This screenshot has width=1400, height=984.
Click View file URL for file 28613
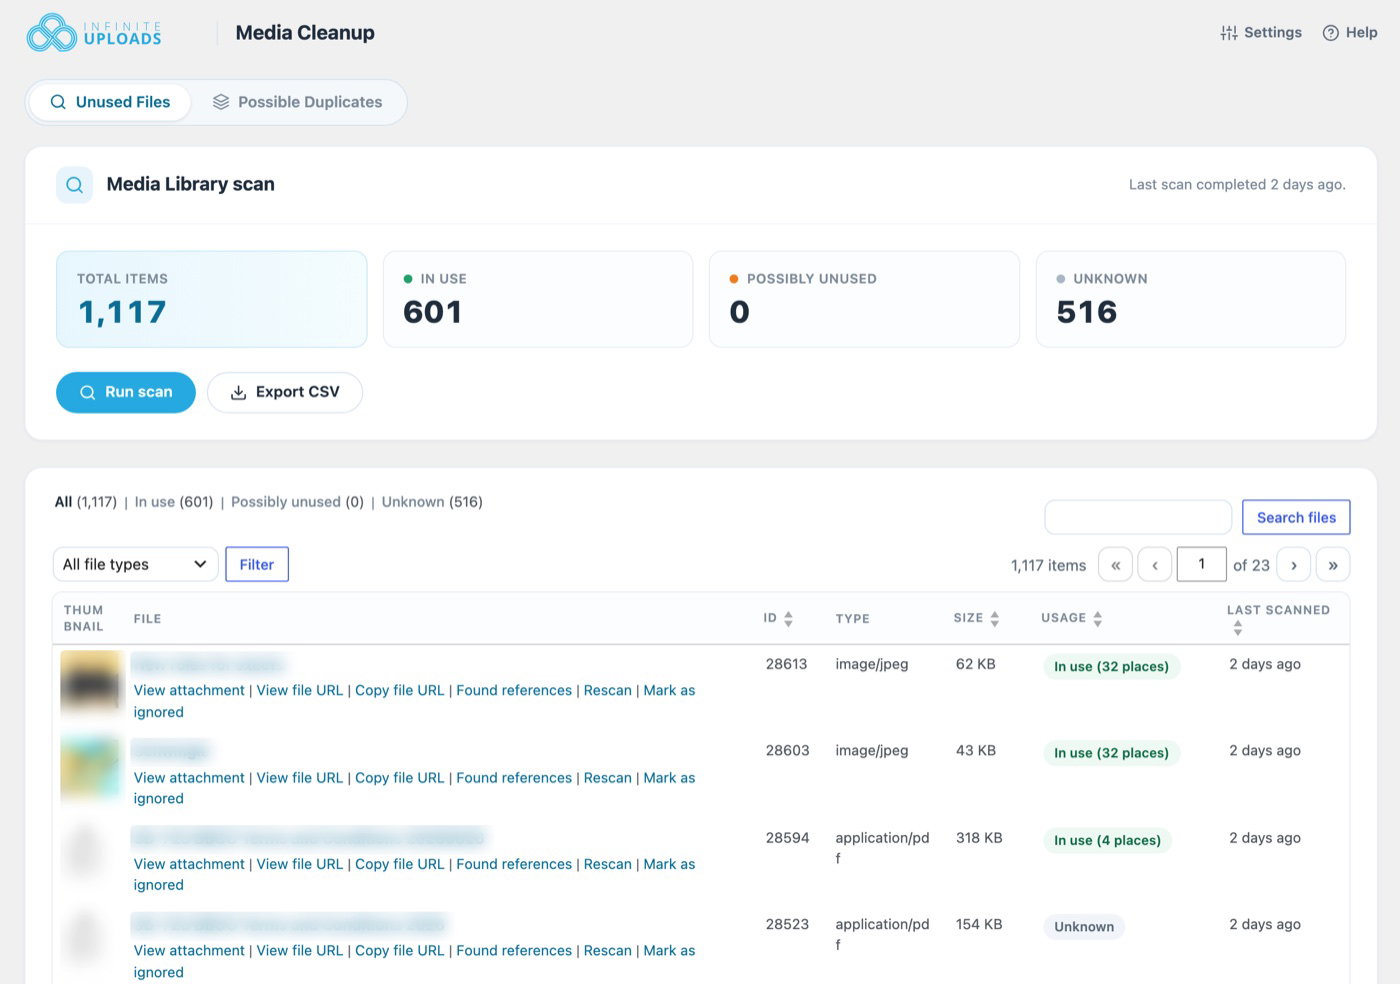point(300,690)
